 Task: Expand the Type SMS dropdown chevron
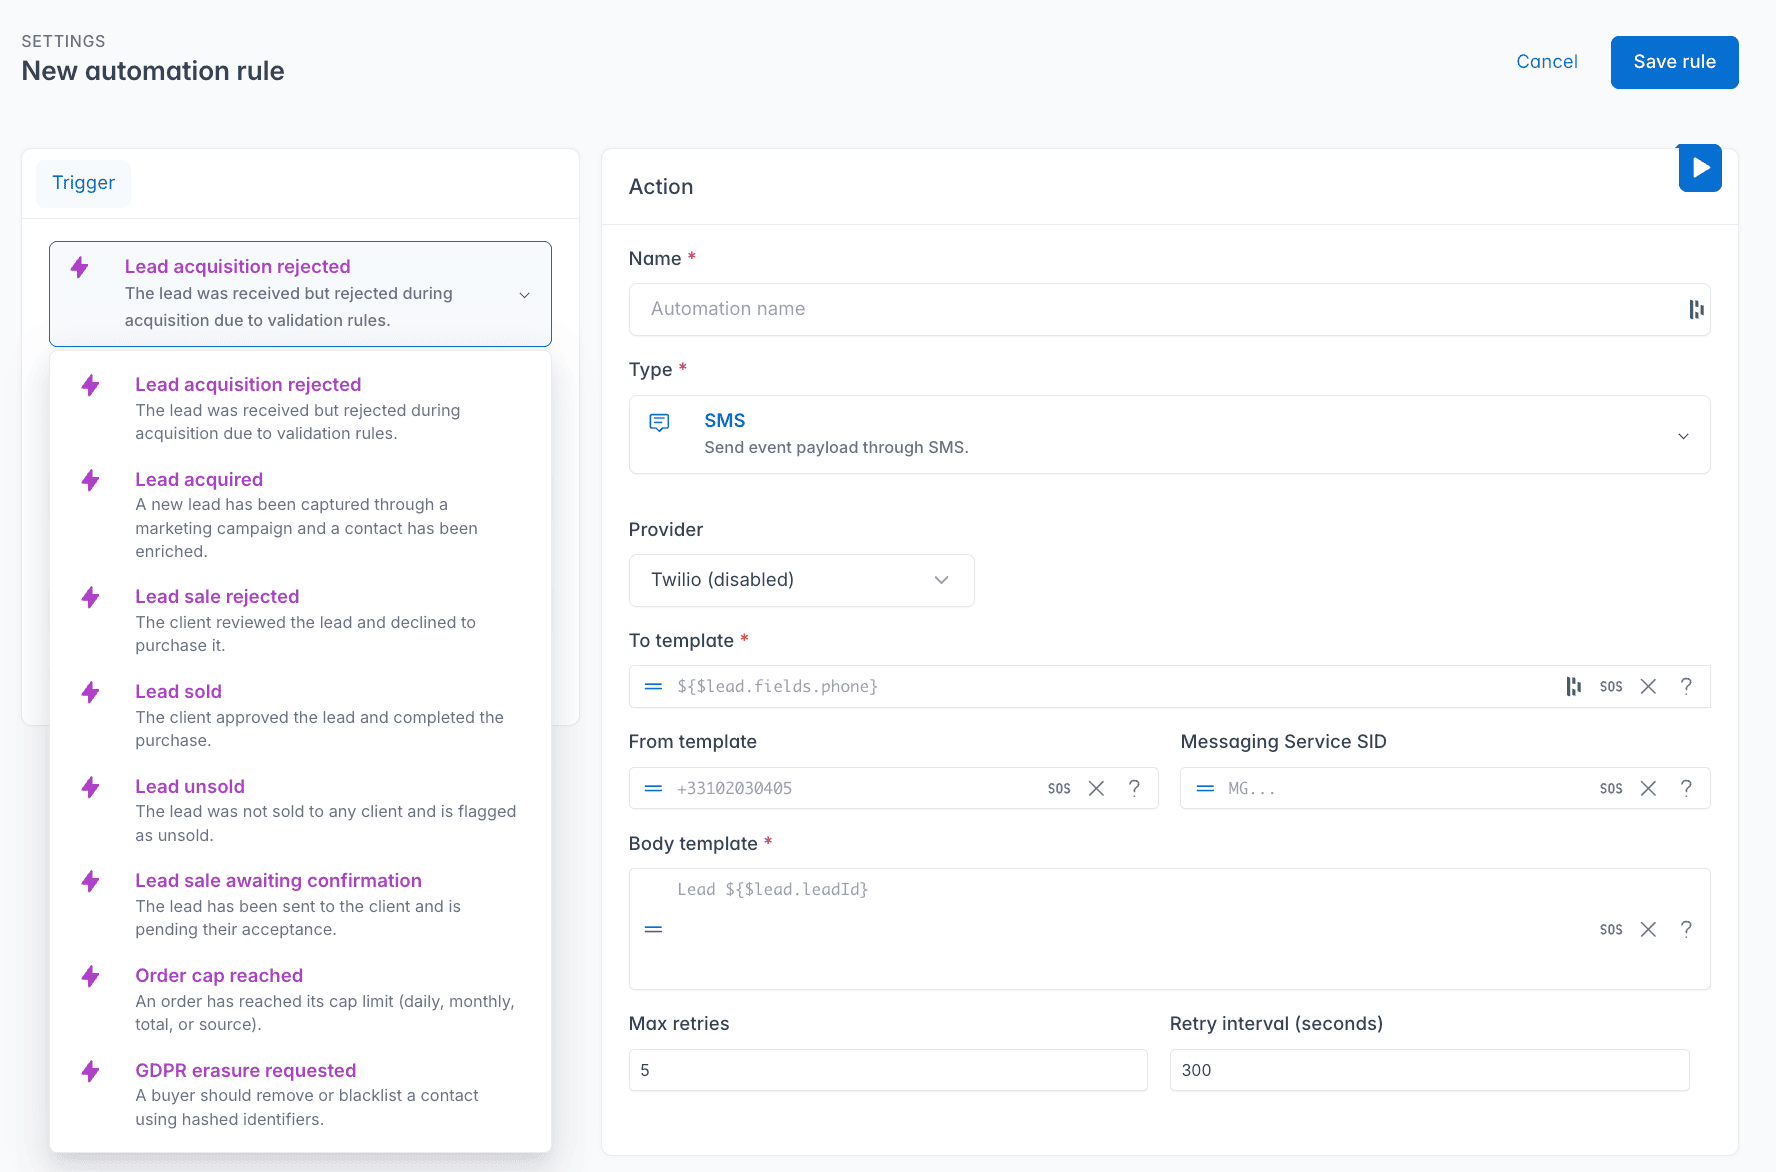pyautogui.click(x=1683, y=436)
